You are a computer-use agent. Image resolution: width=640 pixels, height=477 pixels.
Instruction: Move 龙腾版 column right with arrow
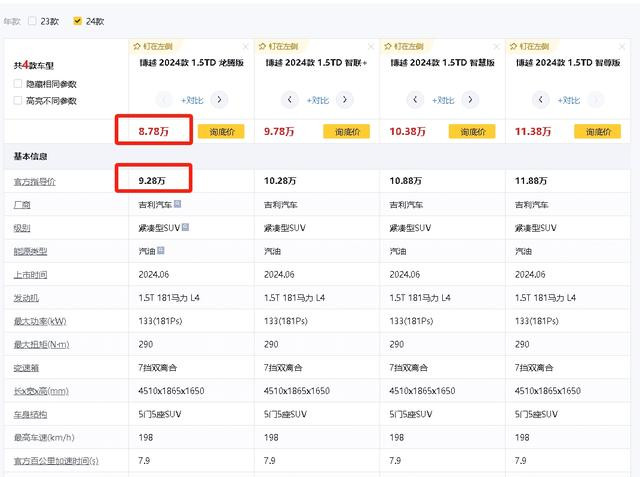(x=220, y=100)
